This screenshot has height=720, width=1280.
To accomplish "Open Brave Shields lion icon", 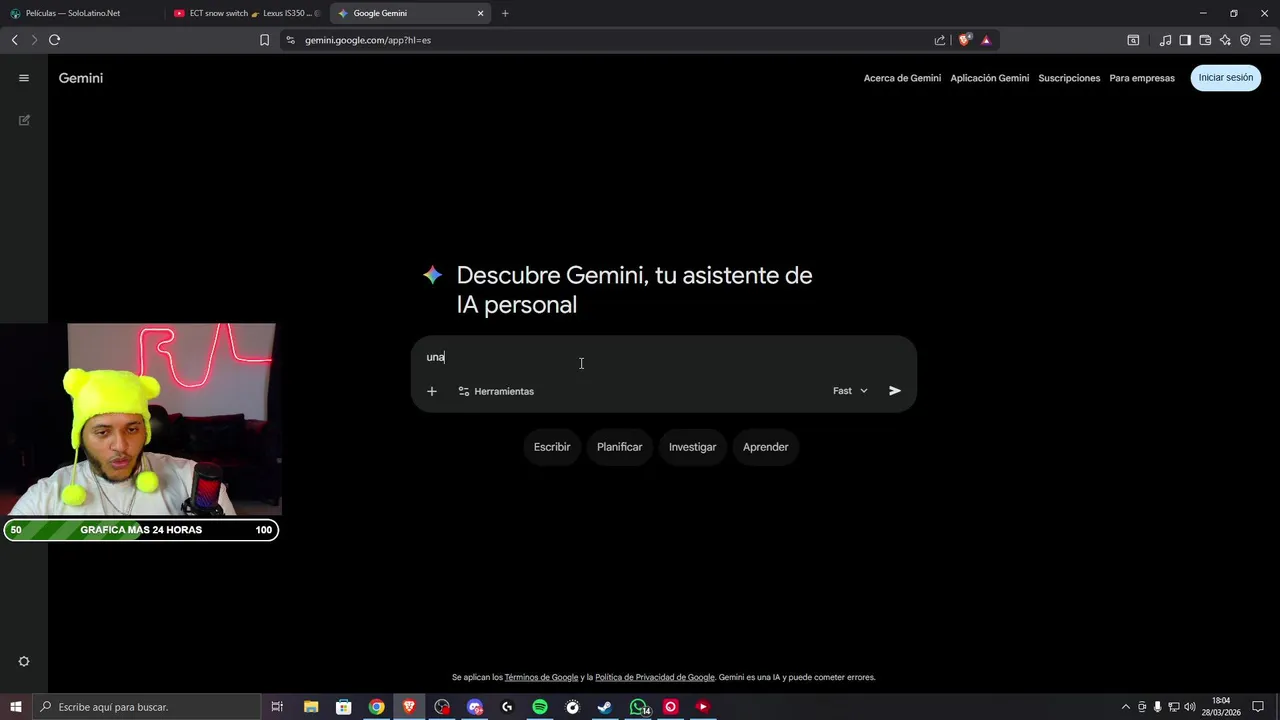I will pos(964,40).
